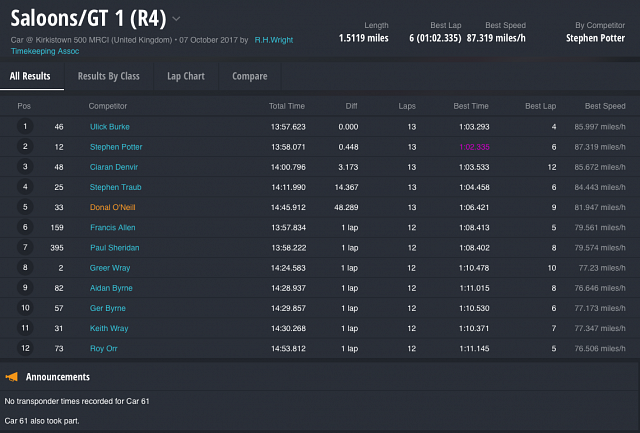640x433 pixels.
Task: Click the Announcements heading
Action: 58,377
